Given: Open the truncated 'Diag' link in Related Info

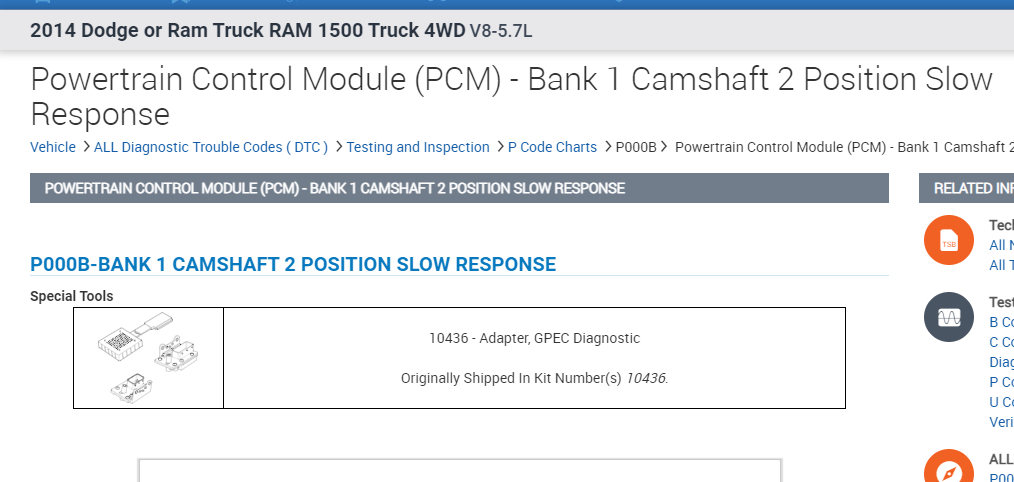Looking at the screenshot, I should tap(1001, 362).
